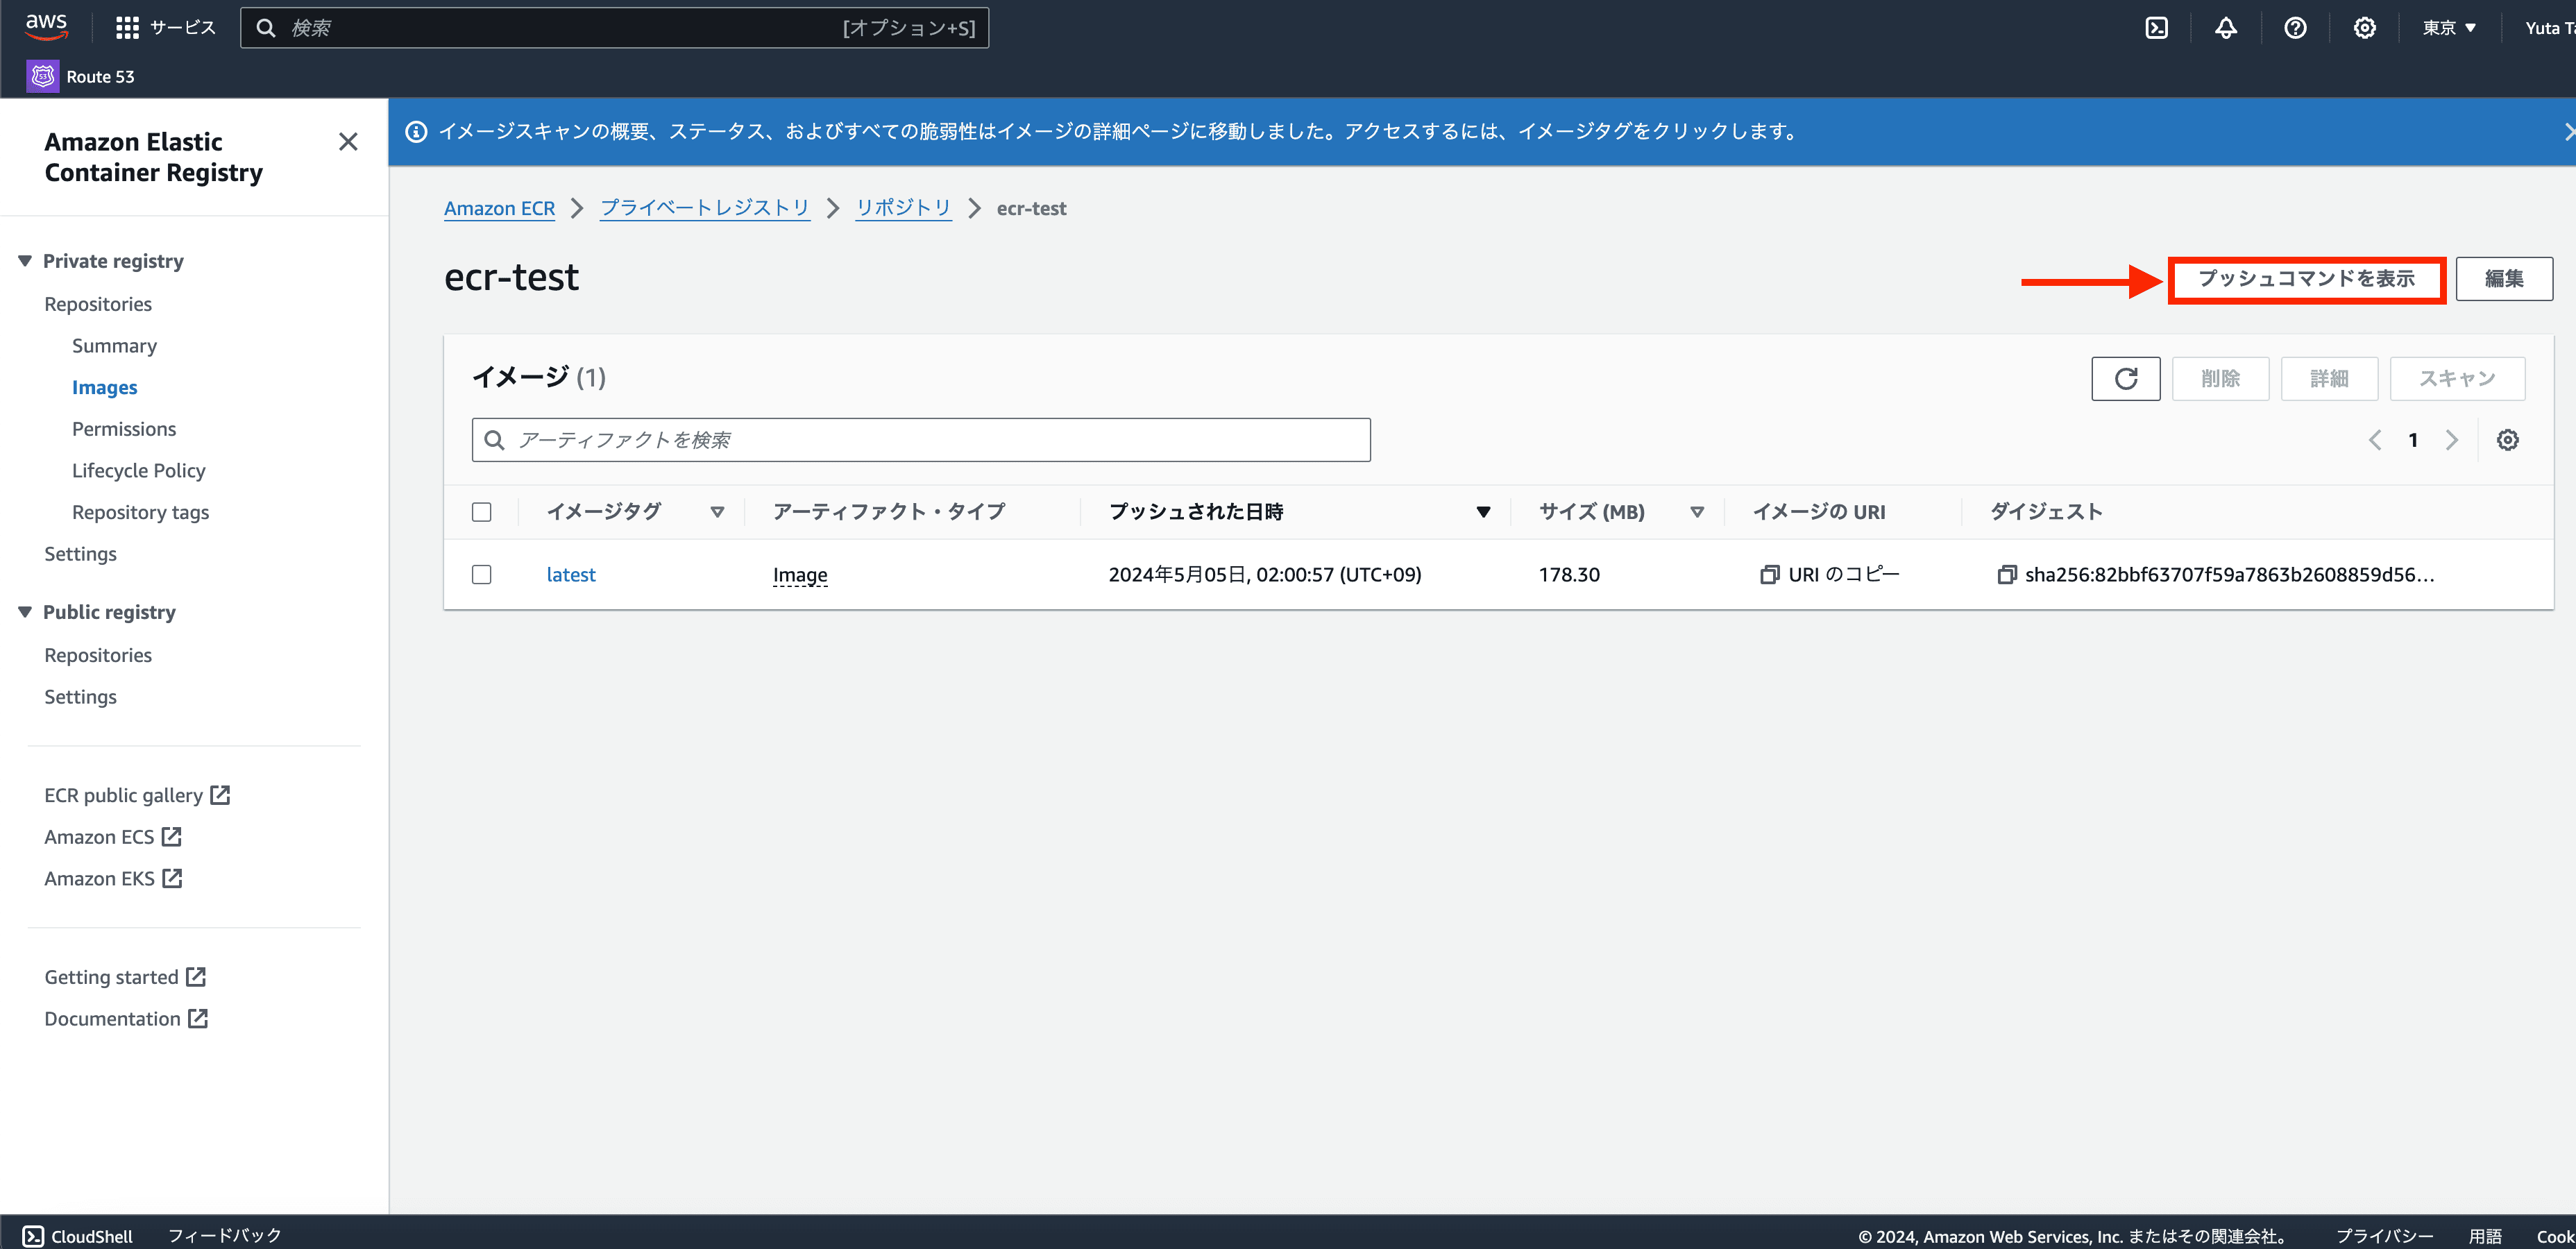The height and width of the screenshot is (1249, 2576).
Task: Click the スキャン button
Action: coord(2457,379)
